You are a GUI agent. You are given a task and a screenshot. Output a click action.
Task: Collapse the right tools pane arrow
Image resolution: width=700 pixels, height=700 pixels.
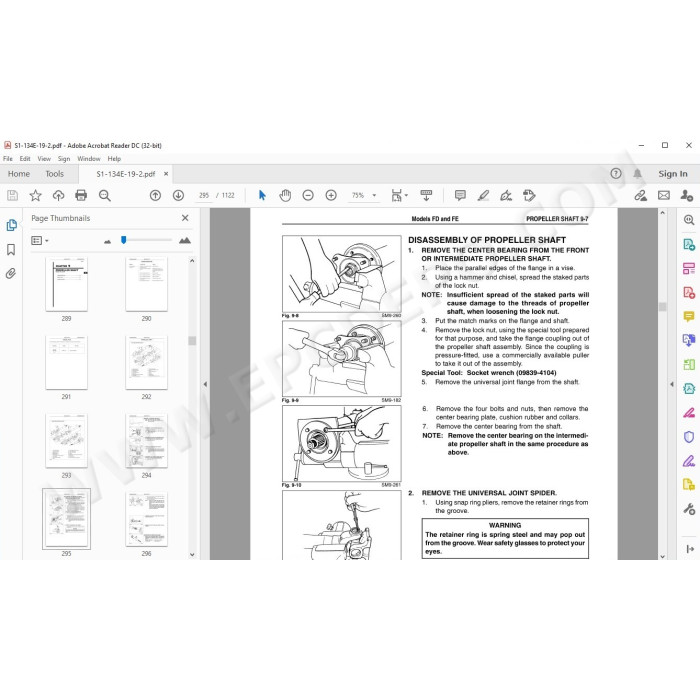pyautogui.click(x=672, y=384)
